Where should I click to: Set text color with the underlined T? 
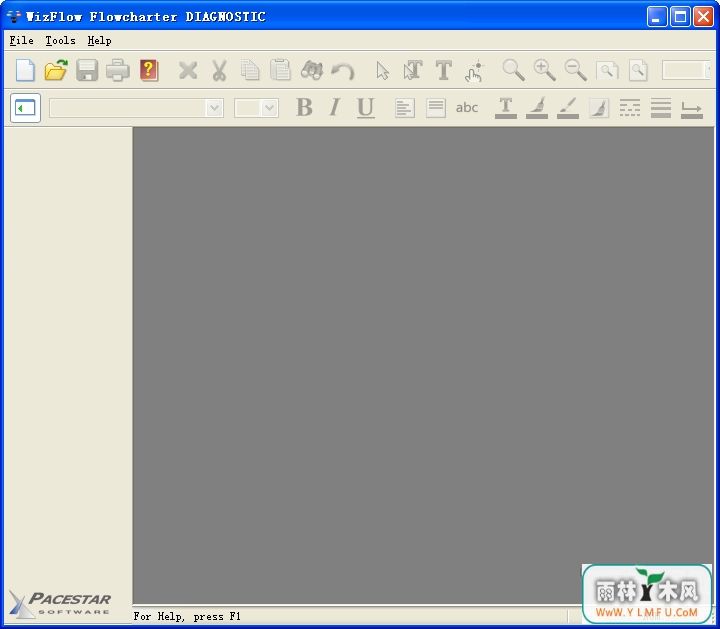coord(506,108)
